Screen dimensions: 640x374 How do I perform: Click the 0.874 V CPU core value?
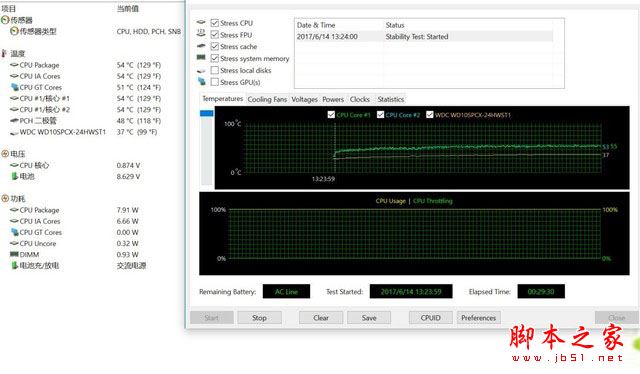128,165
